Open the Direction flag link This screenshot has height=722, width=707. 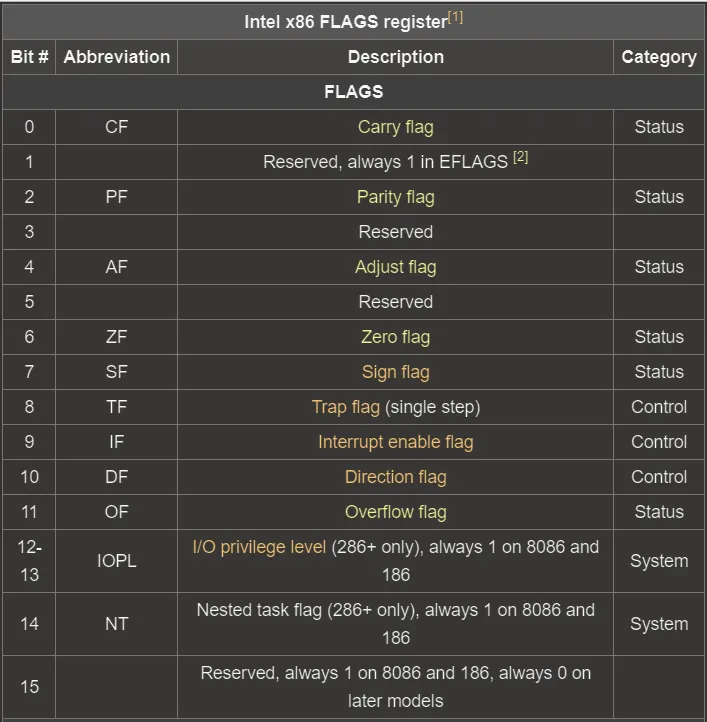click(x=396, y=477)
